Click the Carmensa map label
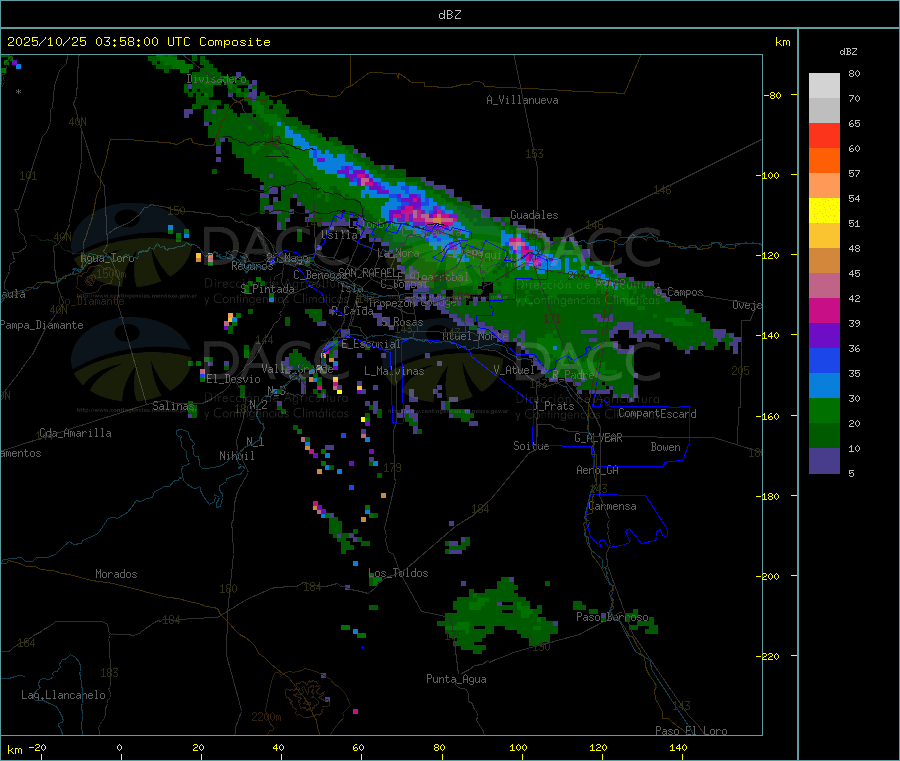This screenshot has height=761, width=900. 612,506
